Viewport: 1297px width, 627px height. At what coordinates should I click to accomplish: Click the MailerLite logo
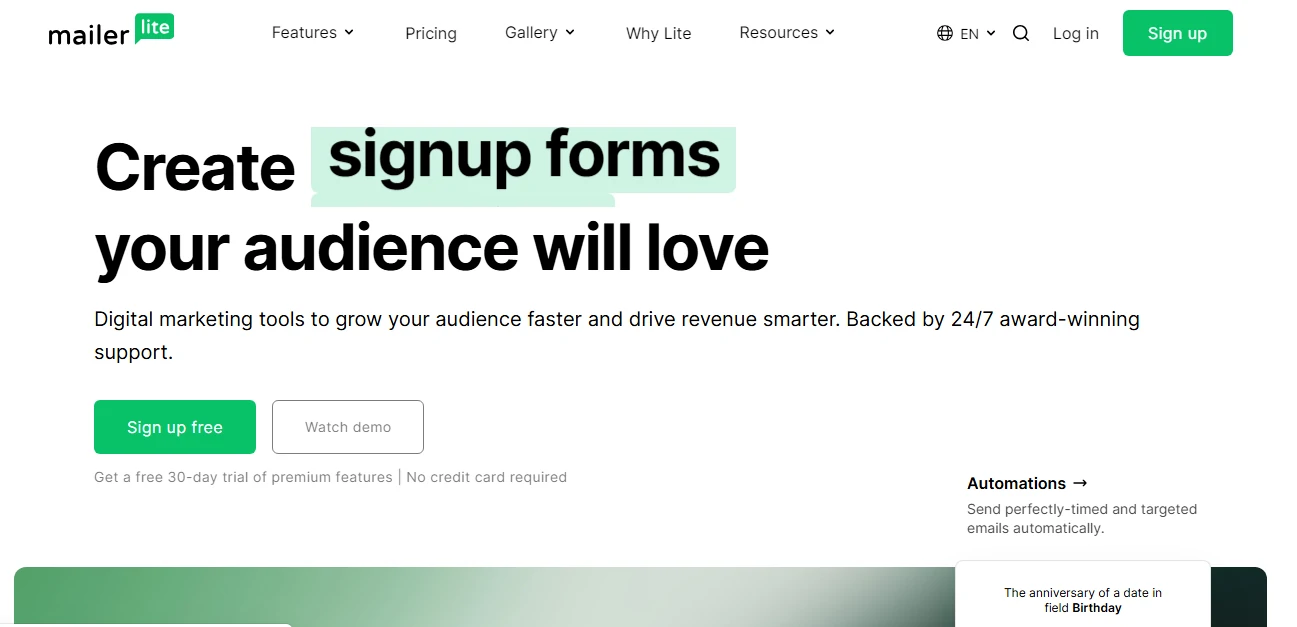coord(111,31)
